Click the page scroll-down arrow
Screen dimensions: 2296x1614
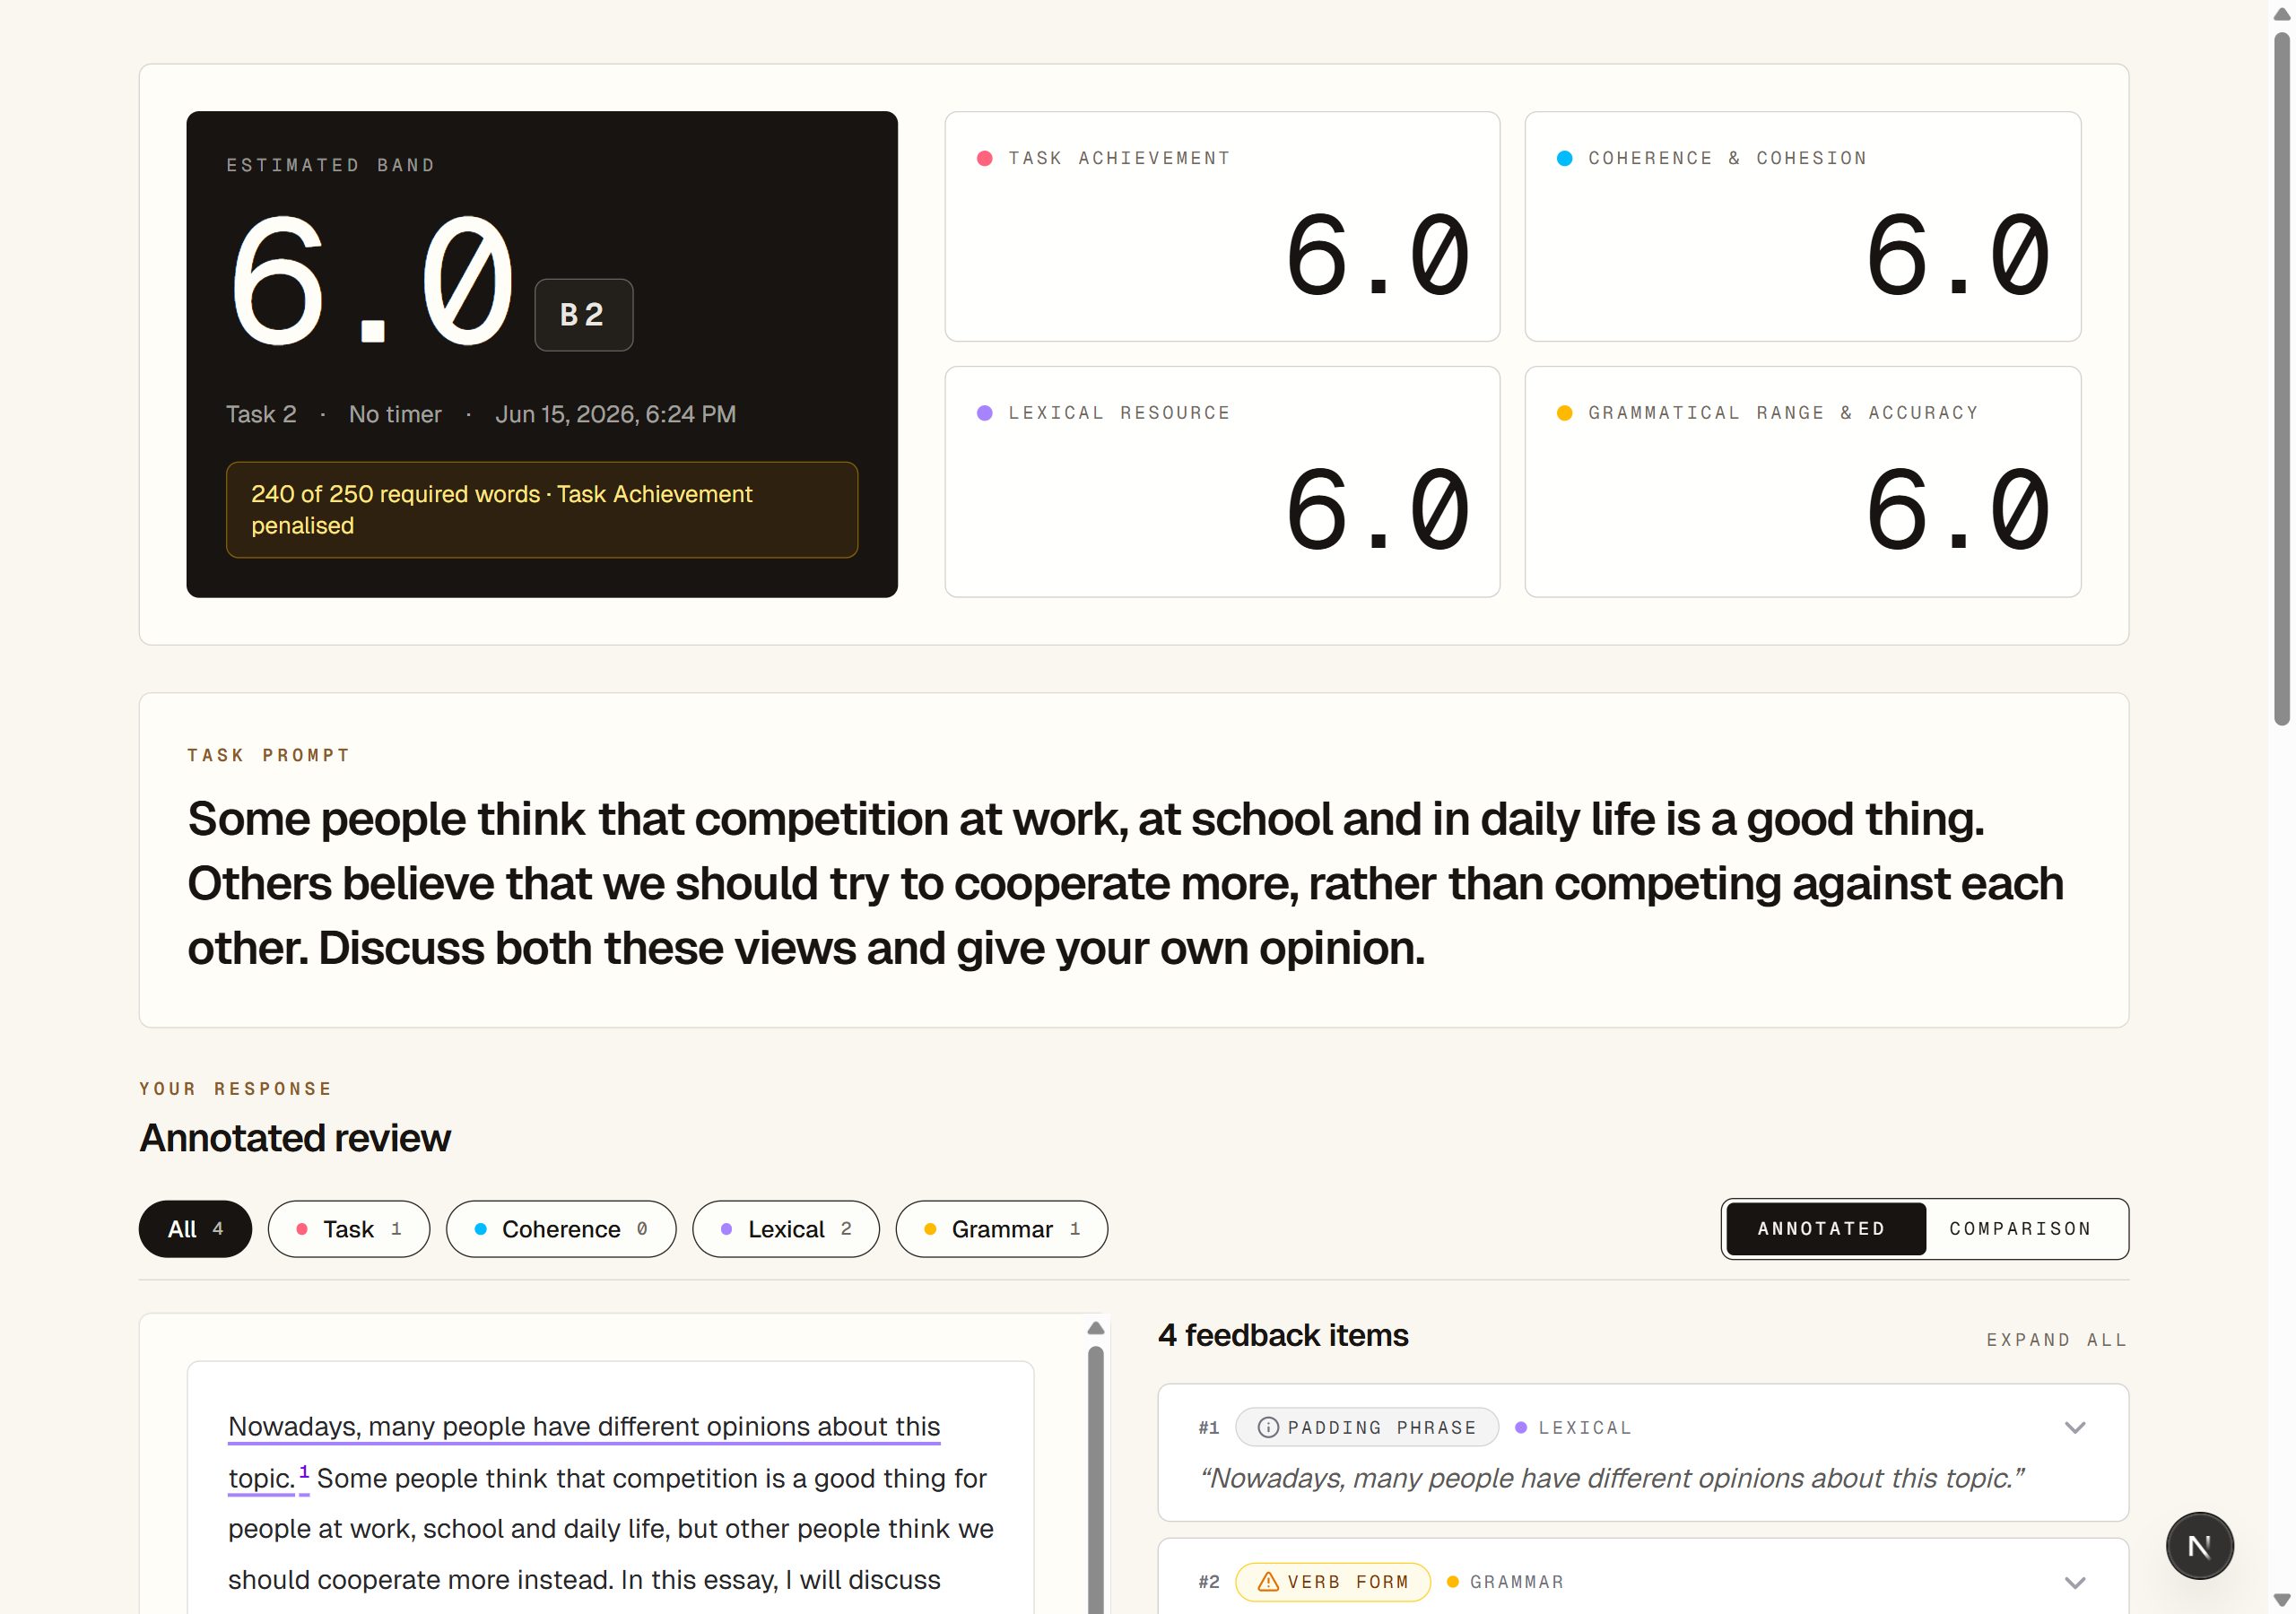pos(2281,1600)
